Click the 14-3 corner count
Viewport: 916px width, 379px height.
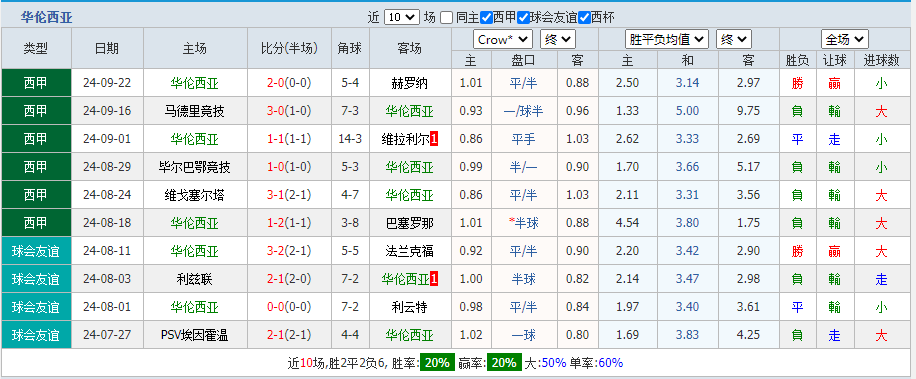click(x=350, y=140)
